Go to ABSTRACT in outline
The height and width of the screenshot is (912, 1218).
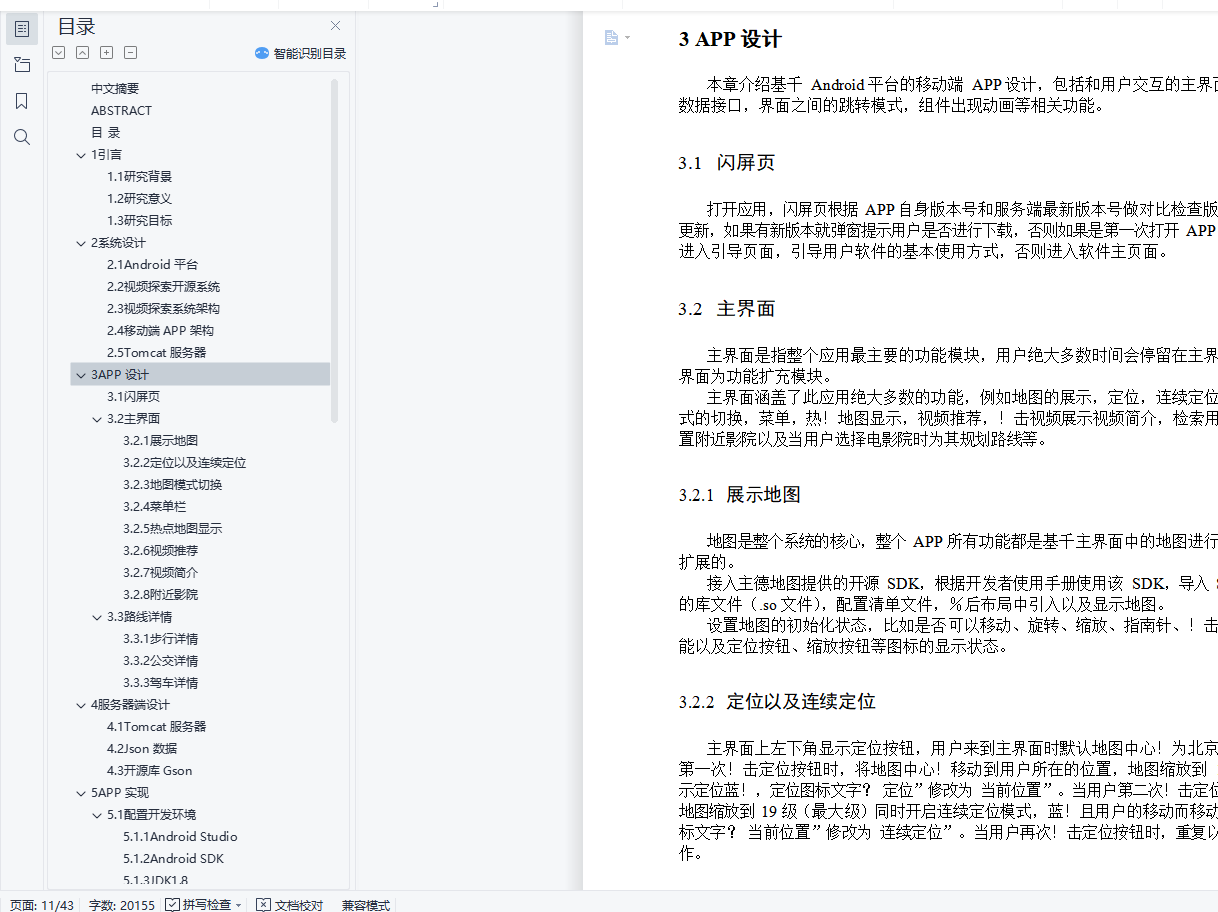click(x=121, y=110)
